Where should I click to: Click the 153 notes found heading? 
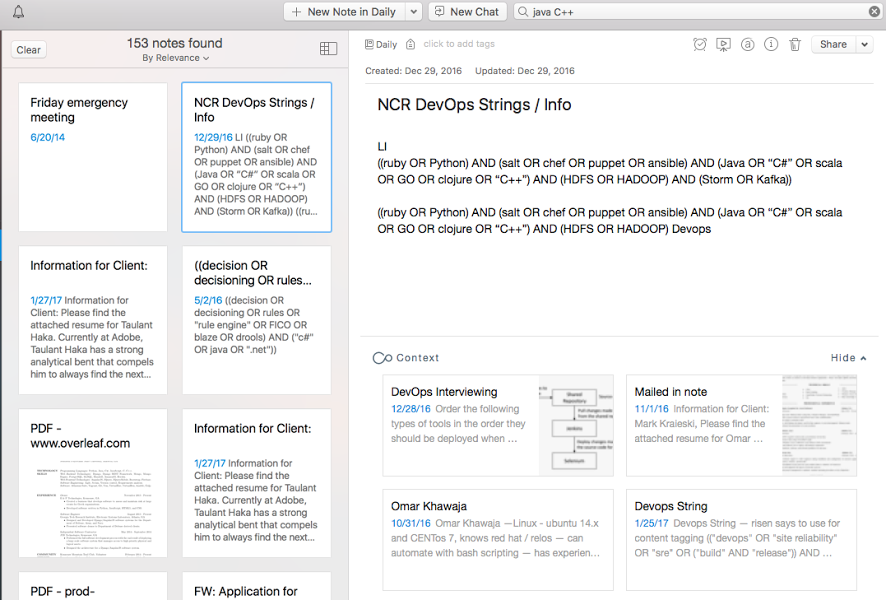(x=175, y=43)
